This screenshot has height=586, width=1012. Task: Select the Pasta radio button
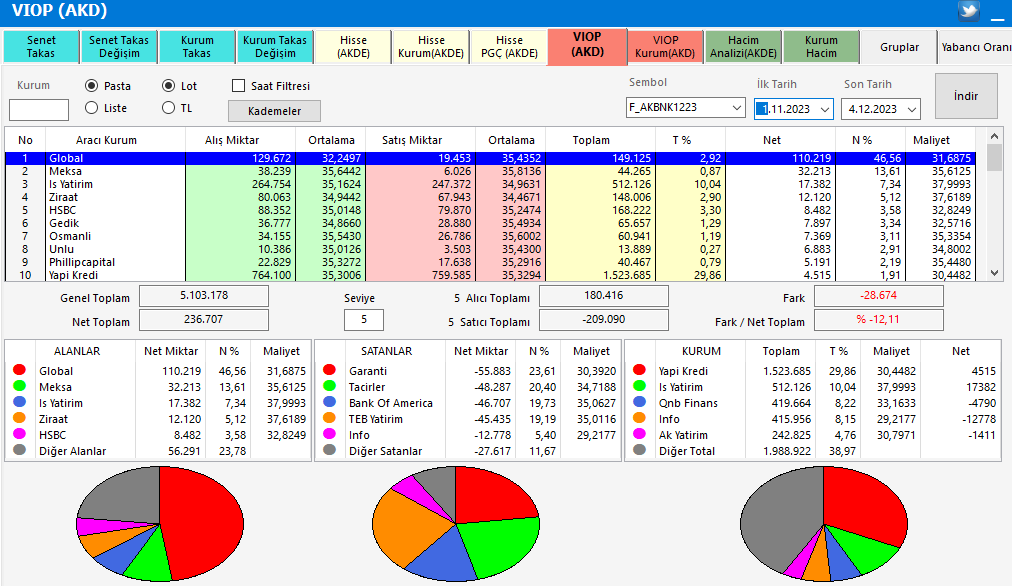pos(92,86)
